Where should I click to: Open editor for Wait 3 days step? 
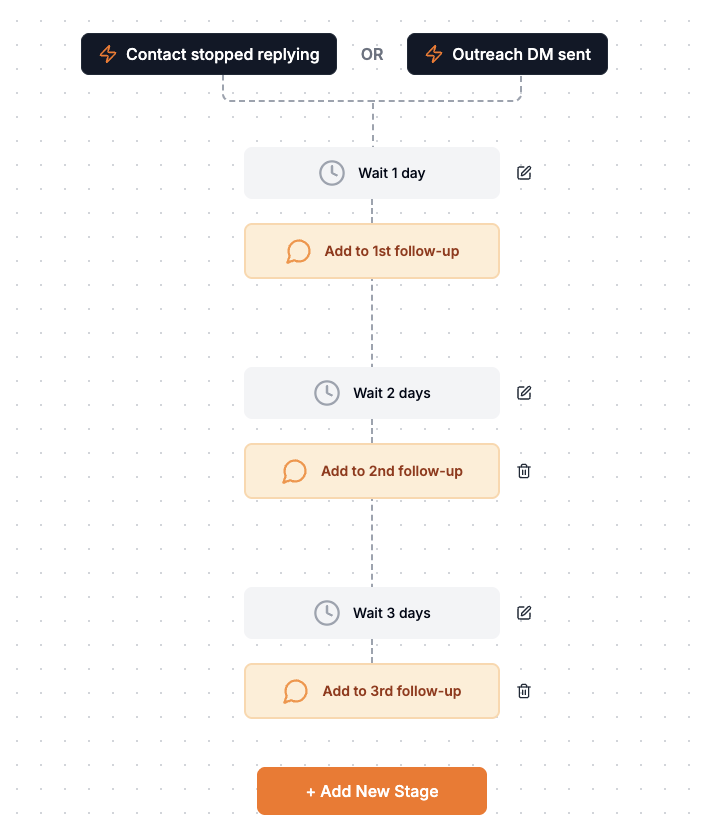point(524,613)
